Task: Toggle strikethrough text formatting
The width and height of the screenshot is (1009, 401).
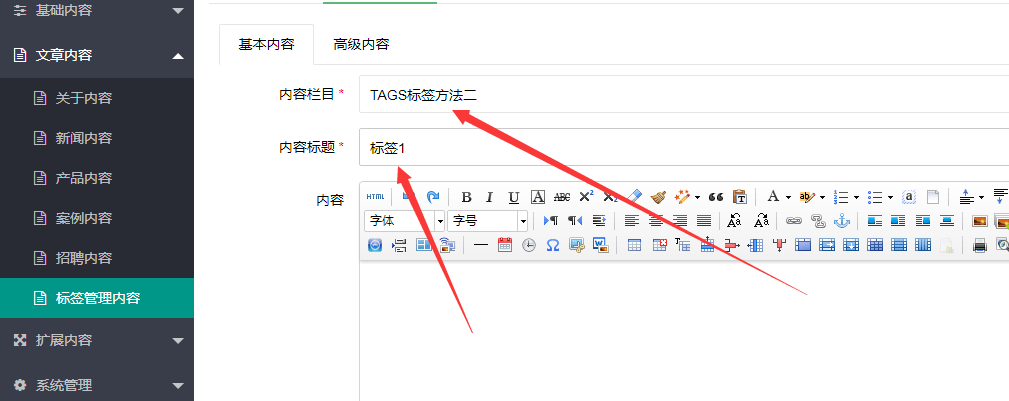Action: (562, 197)
